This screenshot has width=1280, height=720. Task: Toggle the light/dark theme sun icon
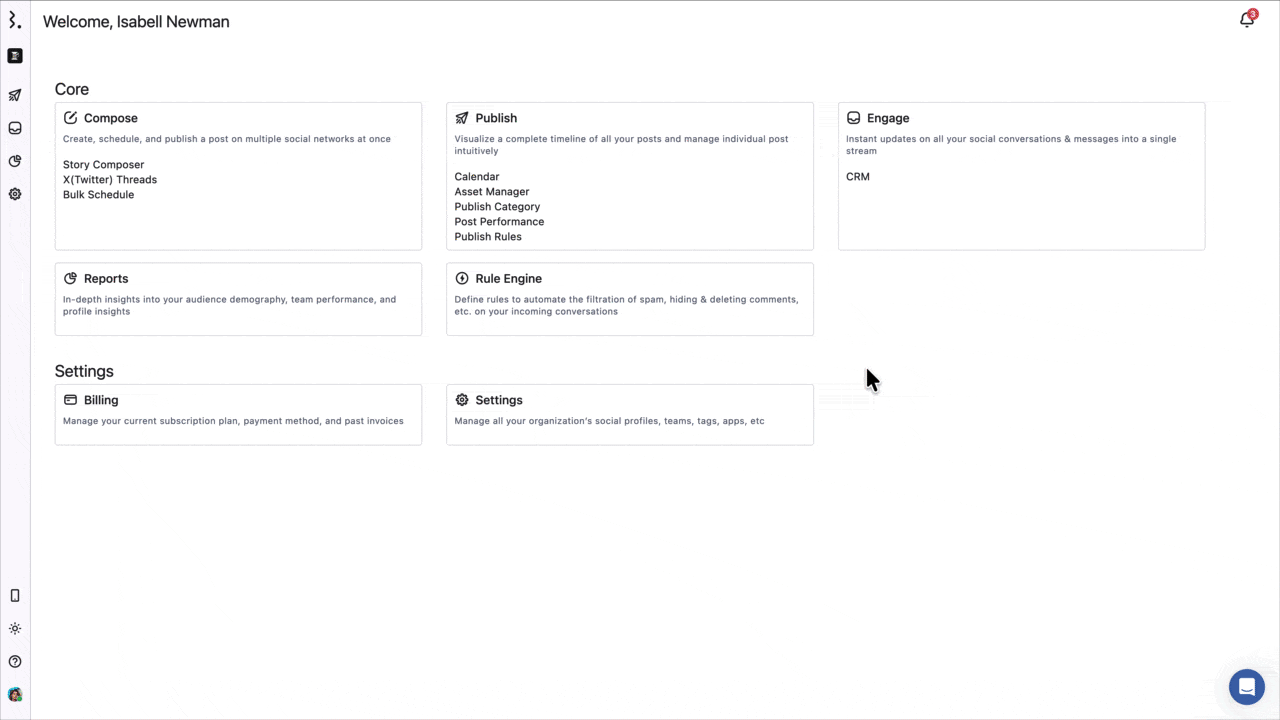pos(15,629)
